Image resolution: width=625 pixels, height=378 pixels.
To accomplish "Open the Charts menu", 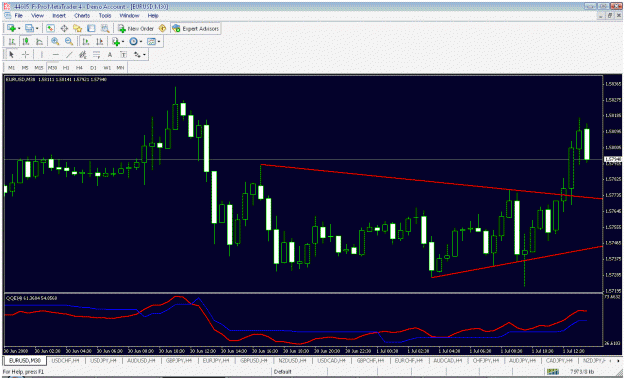I will coord(82,16).
